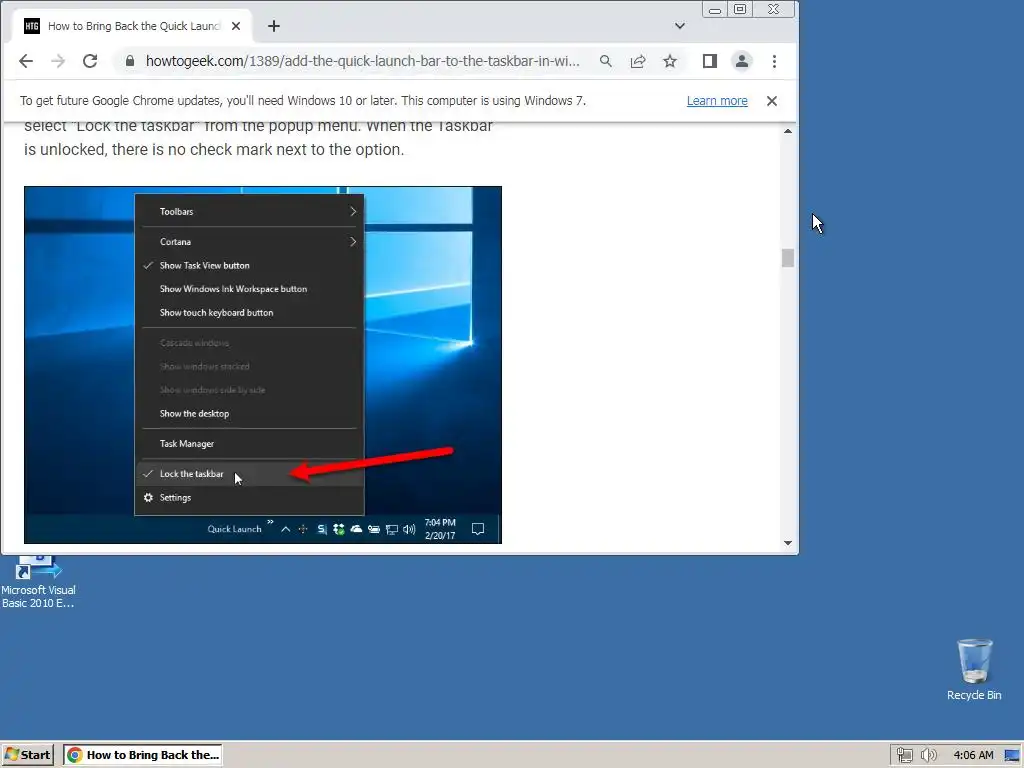1024x768 pixels.
Task: Click the 4:06 AM system clock
Action: click(x=974, y=756)
